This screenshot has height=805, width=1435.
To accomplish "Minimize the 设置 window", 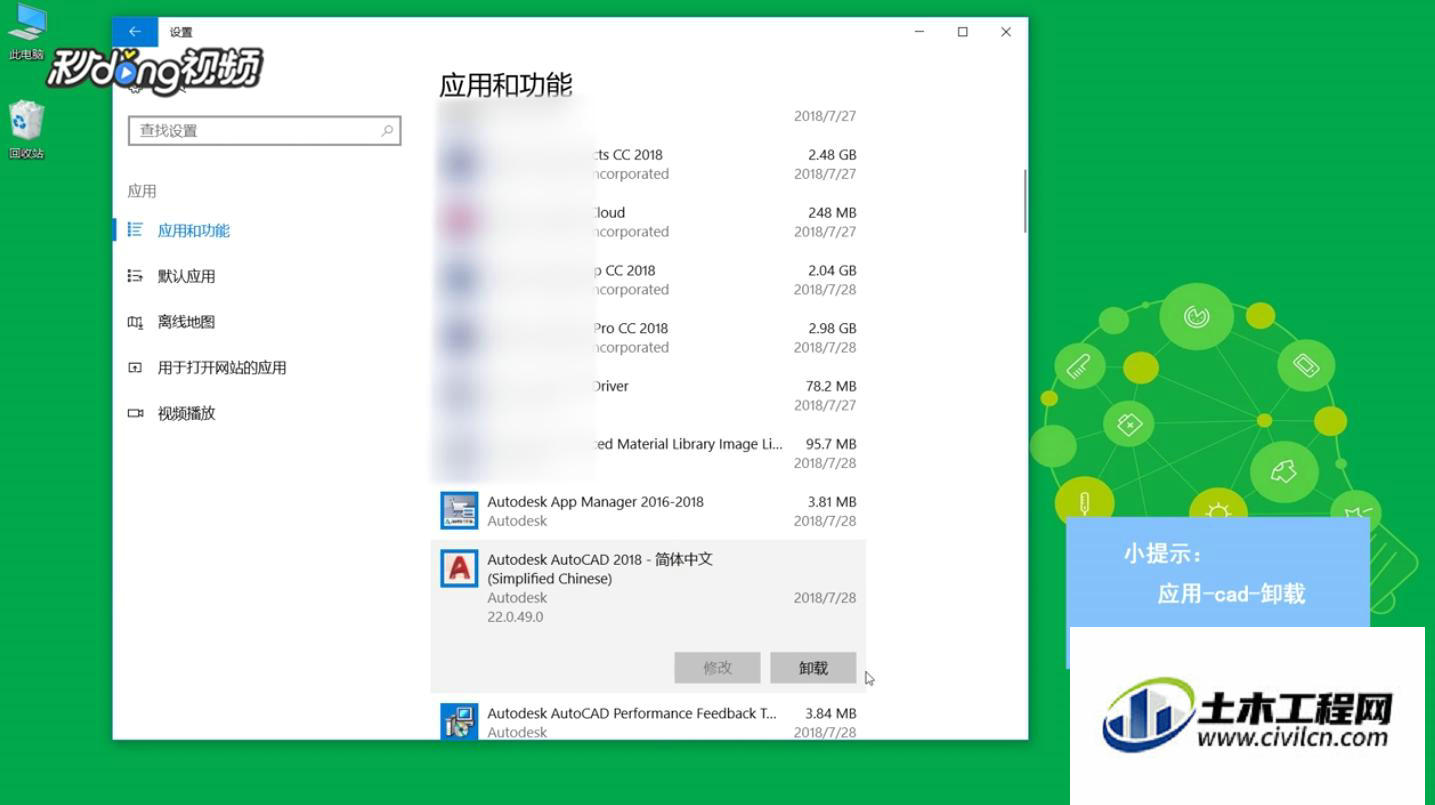I will click(919, 32).
